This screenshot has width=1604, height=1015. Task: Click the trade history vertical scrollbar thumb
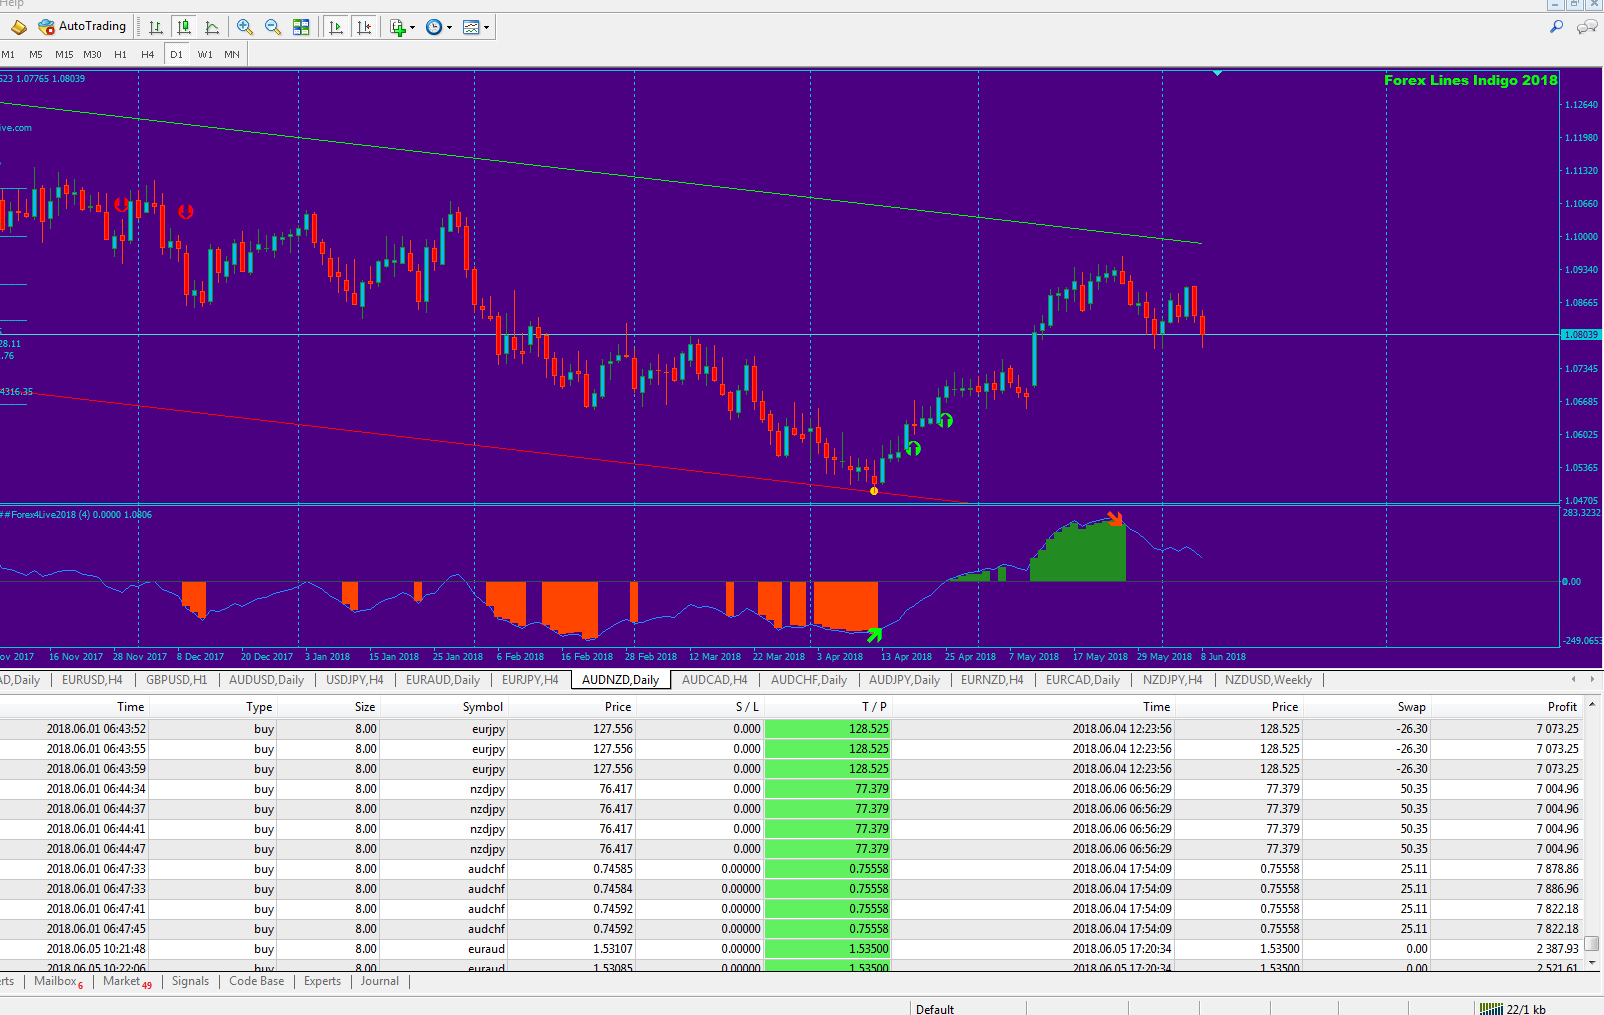(x=1592, y=943)
